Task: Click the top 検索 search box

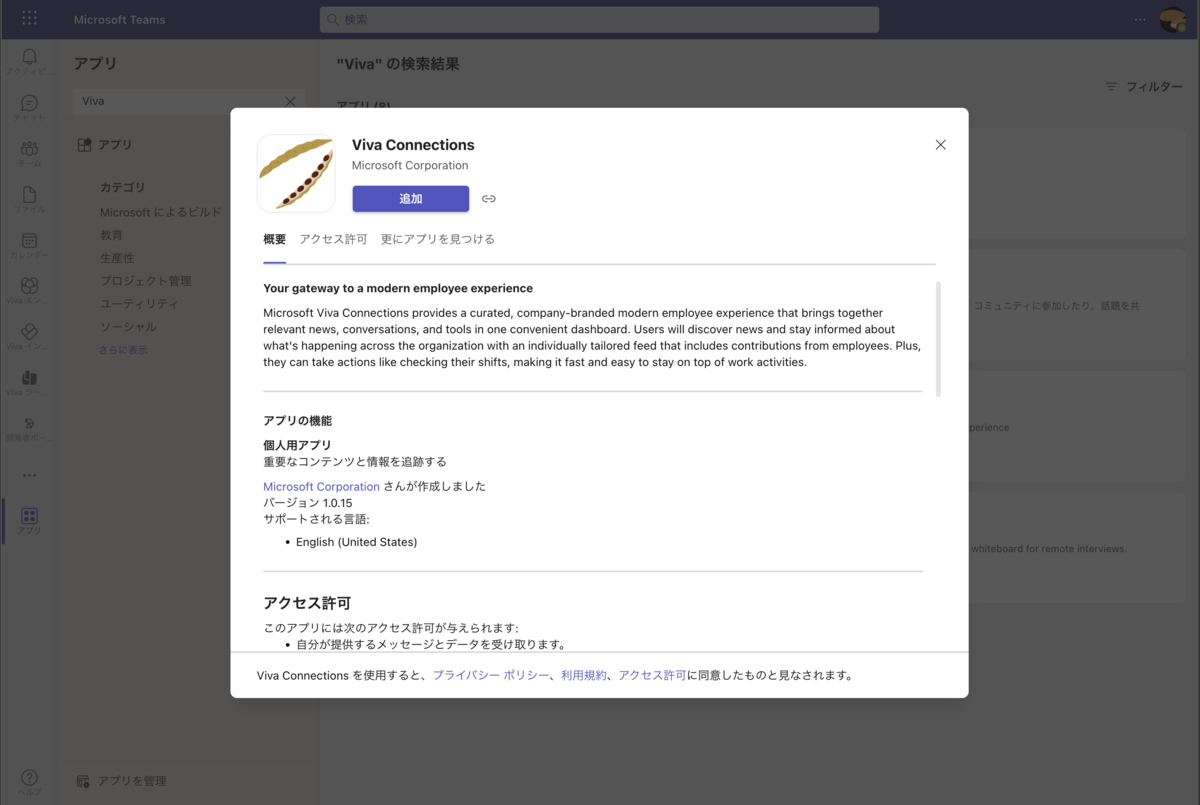Action: 600,19
